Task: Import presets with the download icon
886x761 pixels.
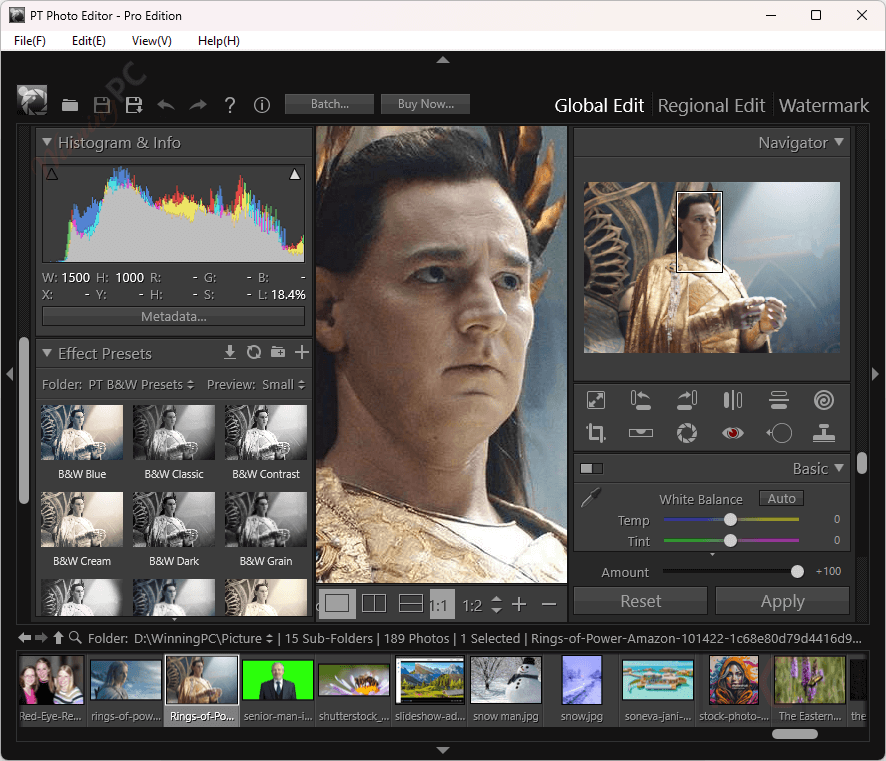Action: pos(229,353)
